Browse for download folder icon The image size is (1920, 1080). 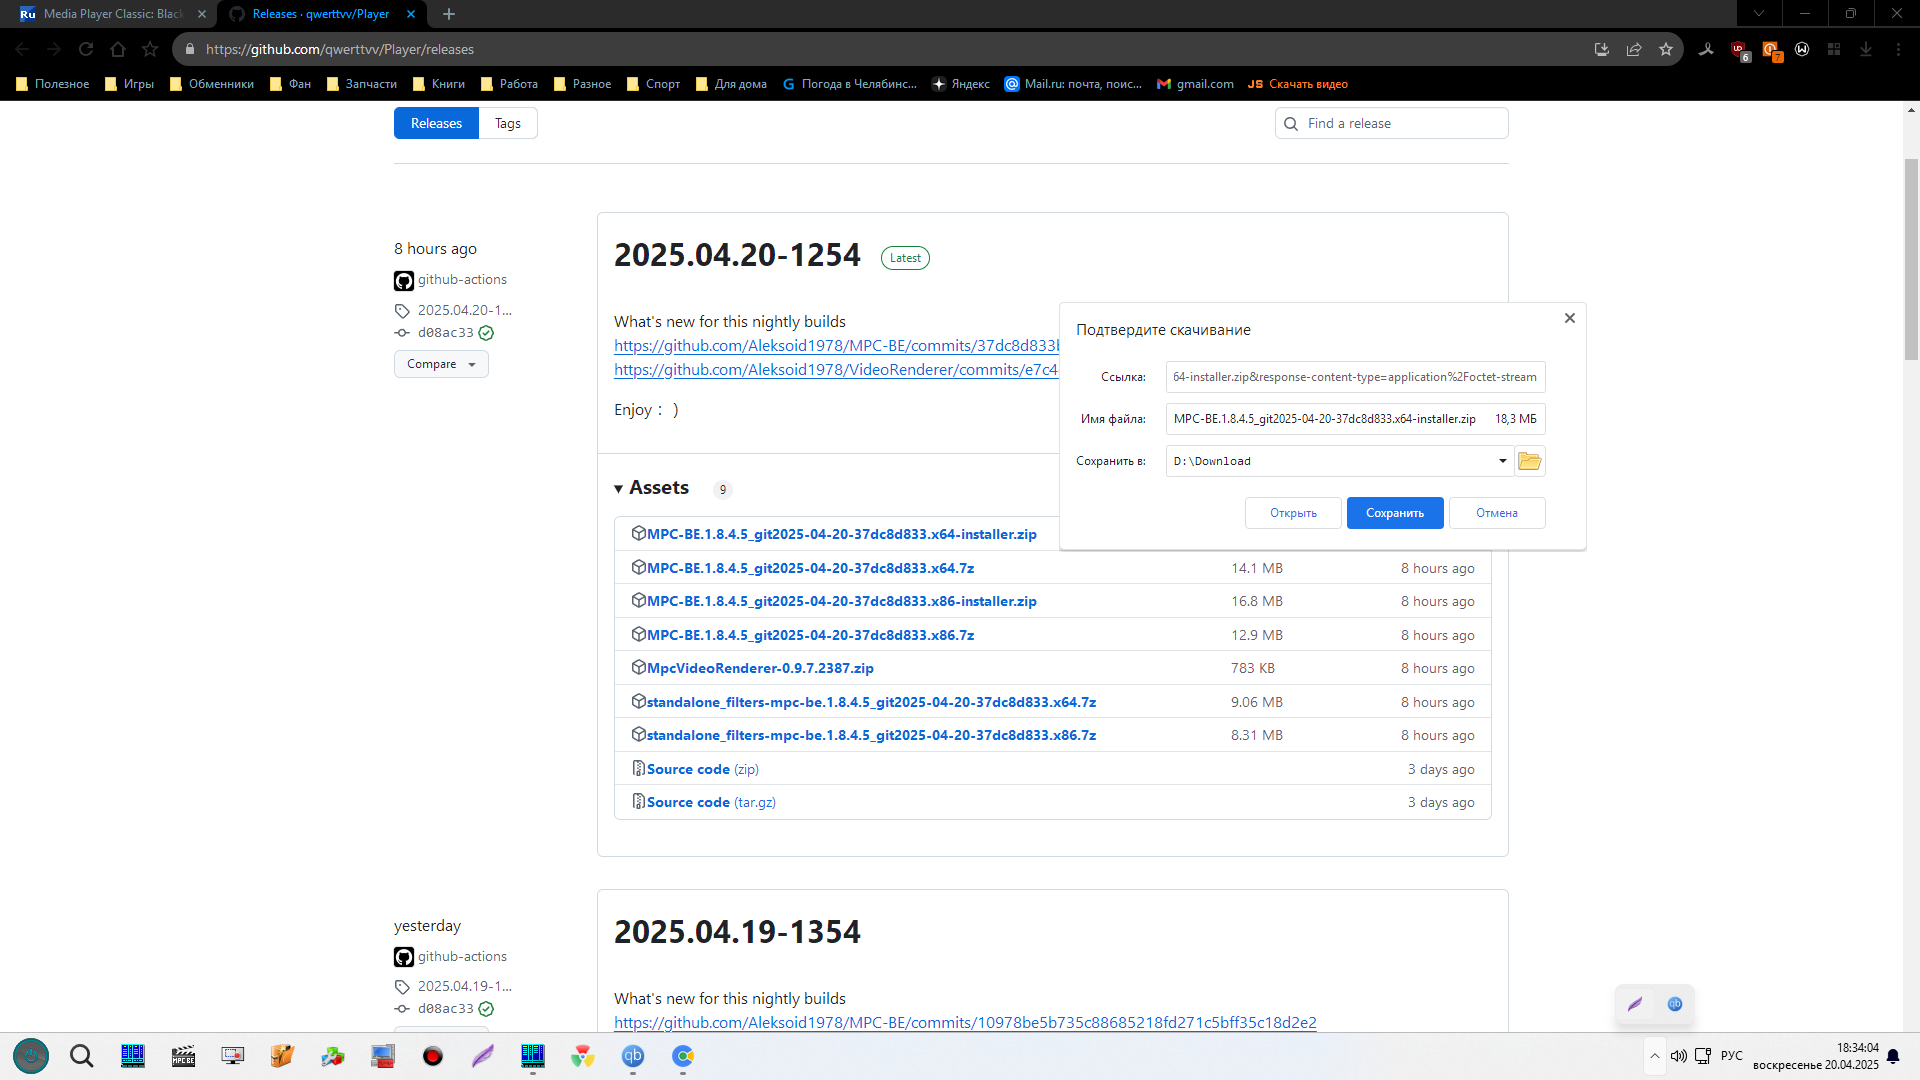(1530, 461)
